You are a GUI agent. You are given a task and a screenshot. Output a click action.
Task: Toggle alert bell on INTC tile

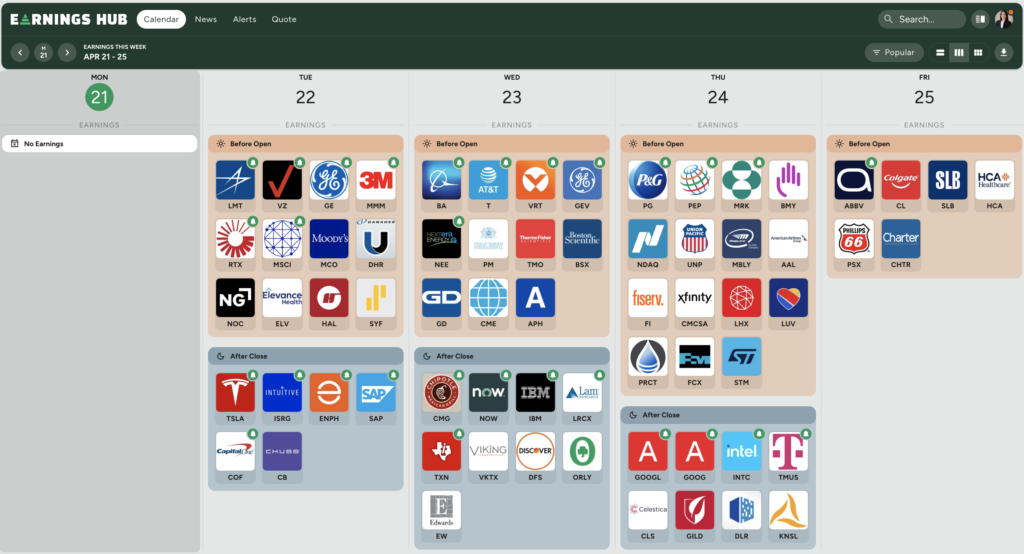pos(759,434)
